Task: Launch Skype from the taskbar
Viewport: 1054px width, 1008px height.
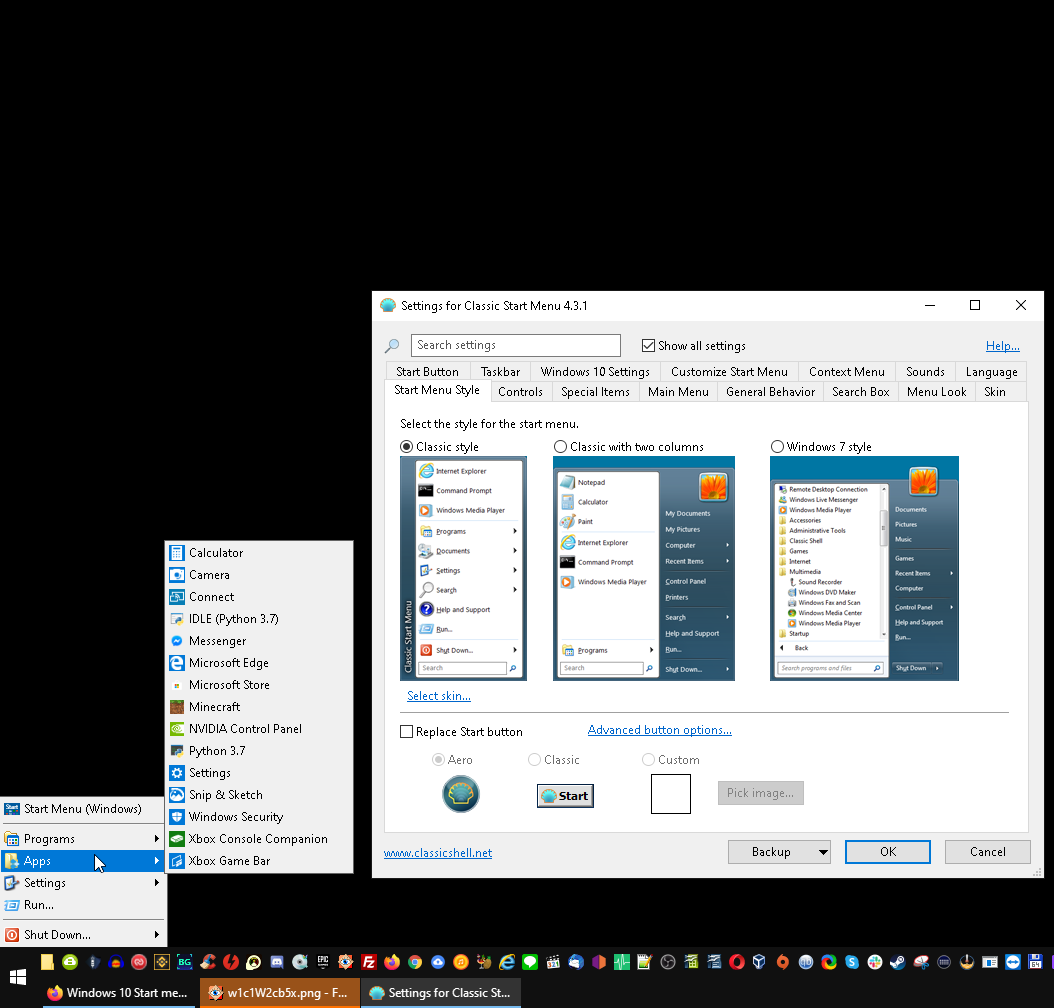Action: tap(852, 962)
